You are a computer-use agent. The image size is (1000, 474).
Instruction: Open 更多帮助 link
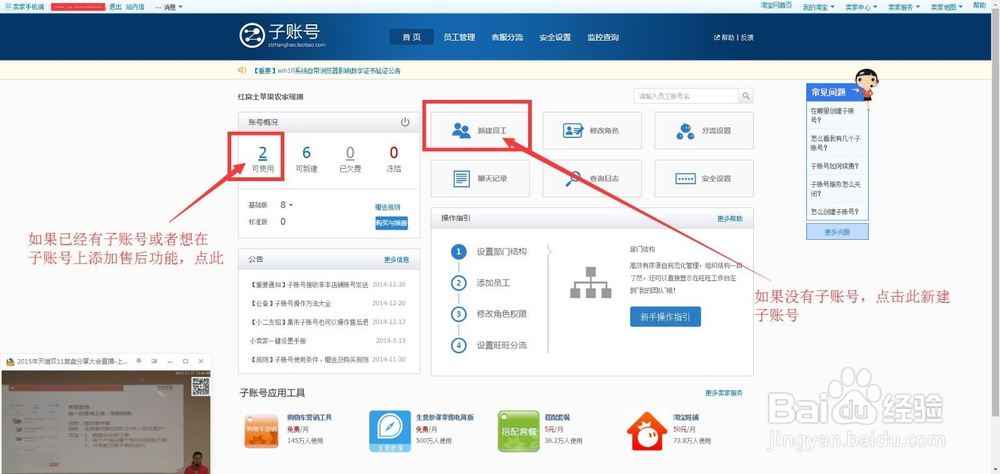tap(730, 218)
